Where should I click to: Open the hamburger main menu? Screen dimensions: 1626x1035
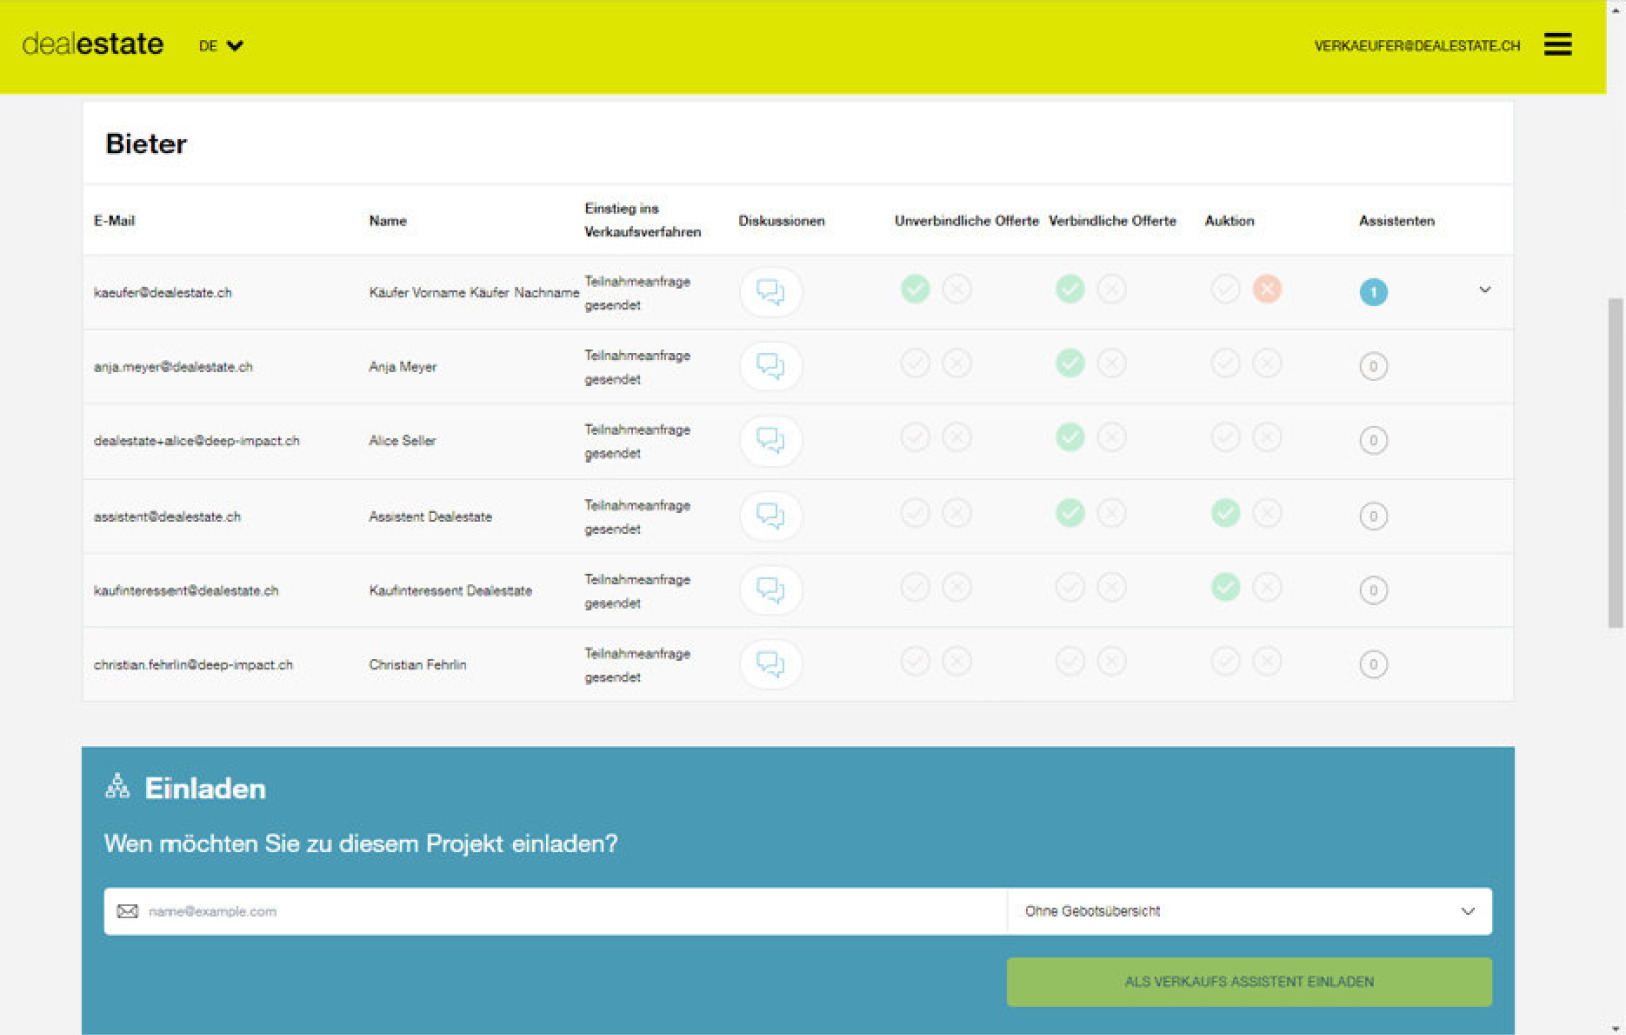(x=1557, y=44)
